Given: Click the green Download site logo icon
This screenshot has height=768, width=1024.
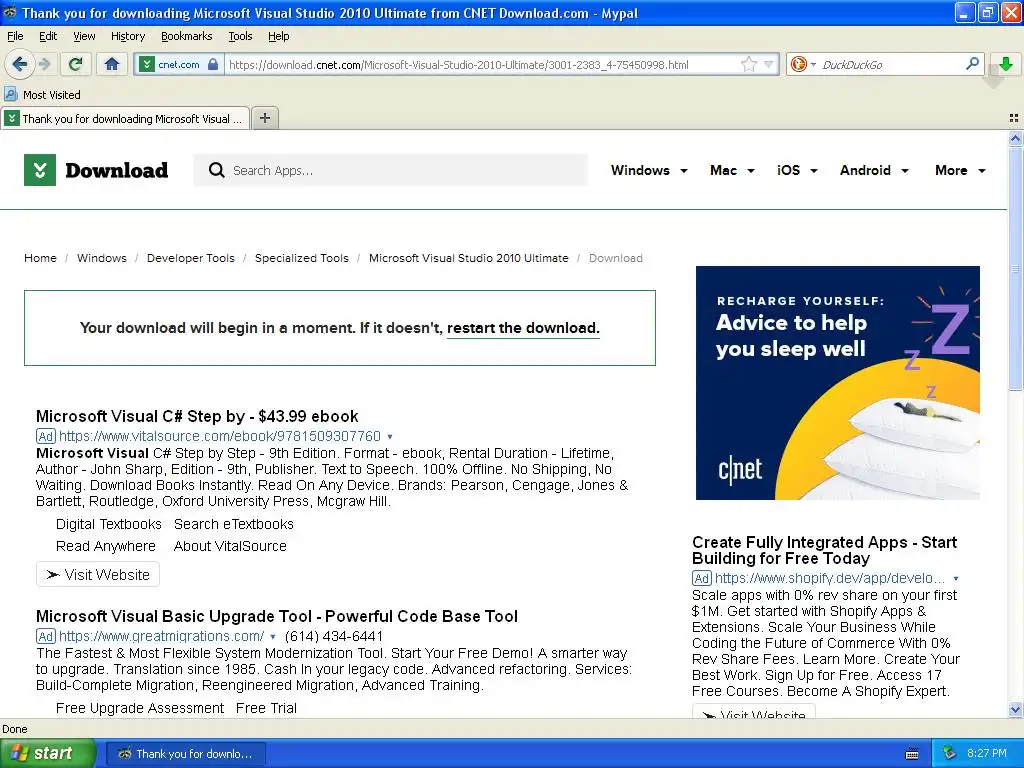Looking at the screenshot, I should [40, 170].
